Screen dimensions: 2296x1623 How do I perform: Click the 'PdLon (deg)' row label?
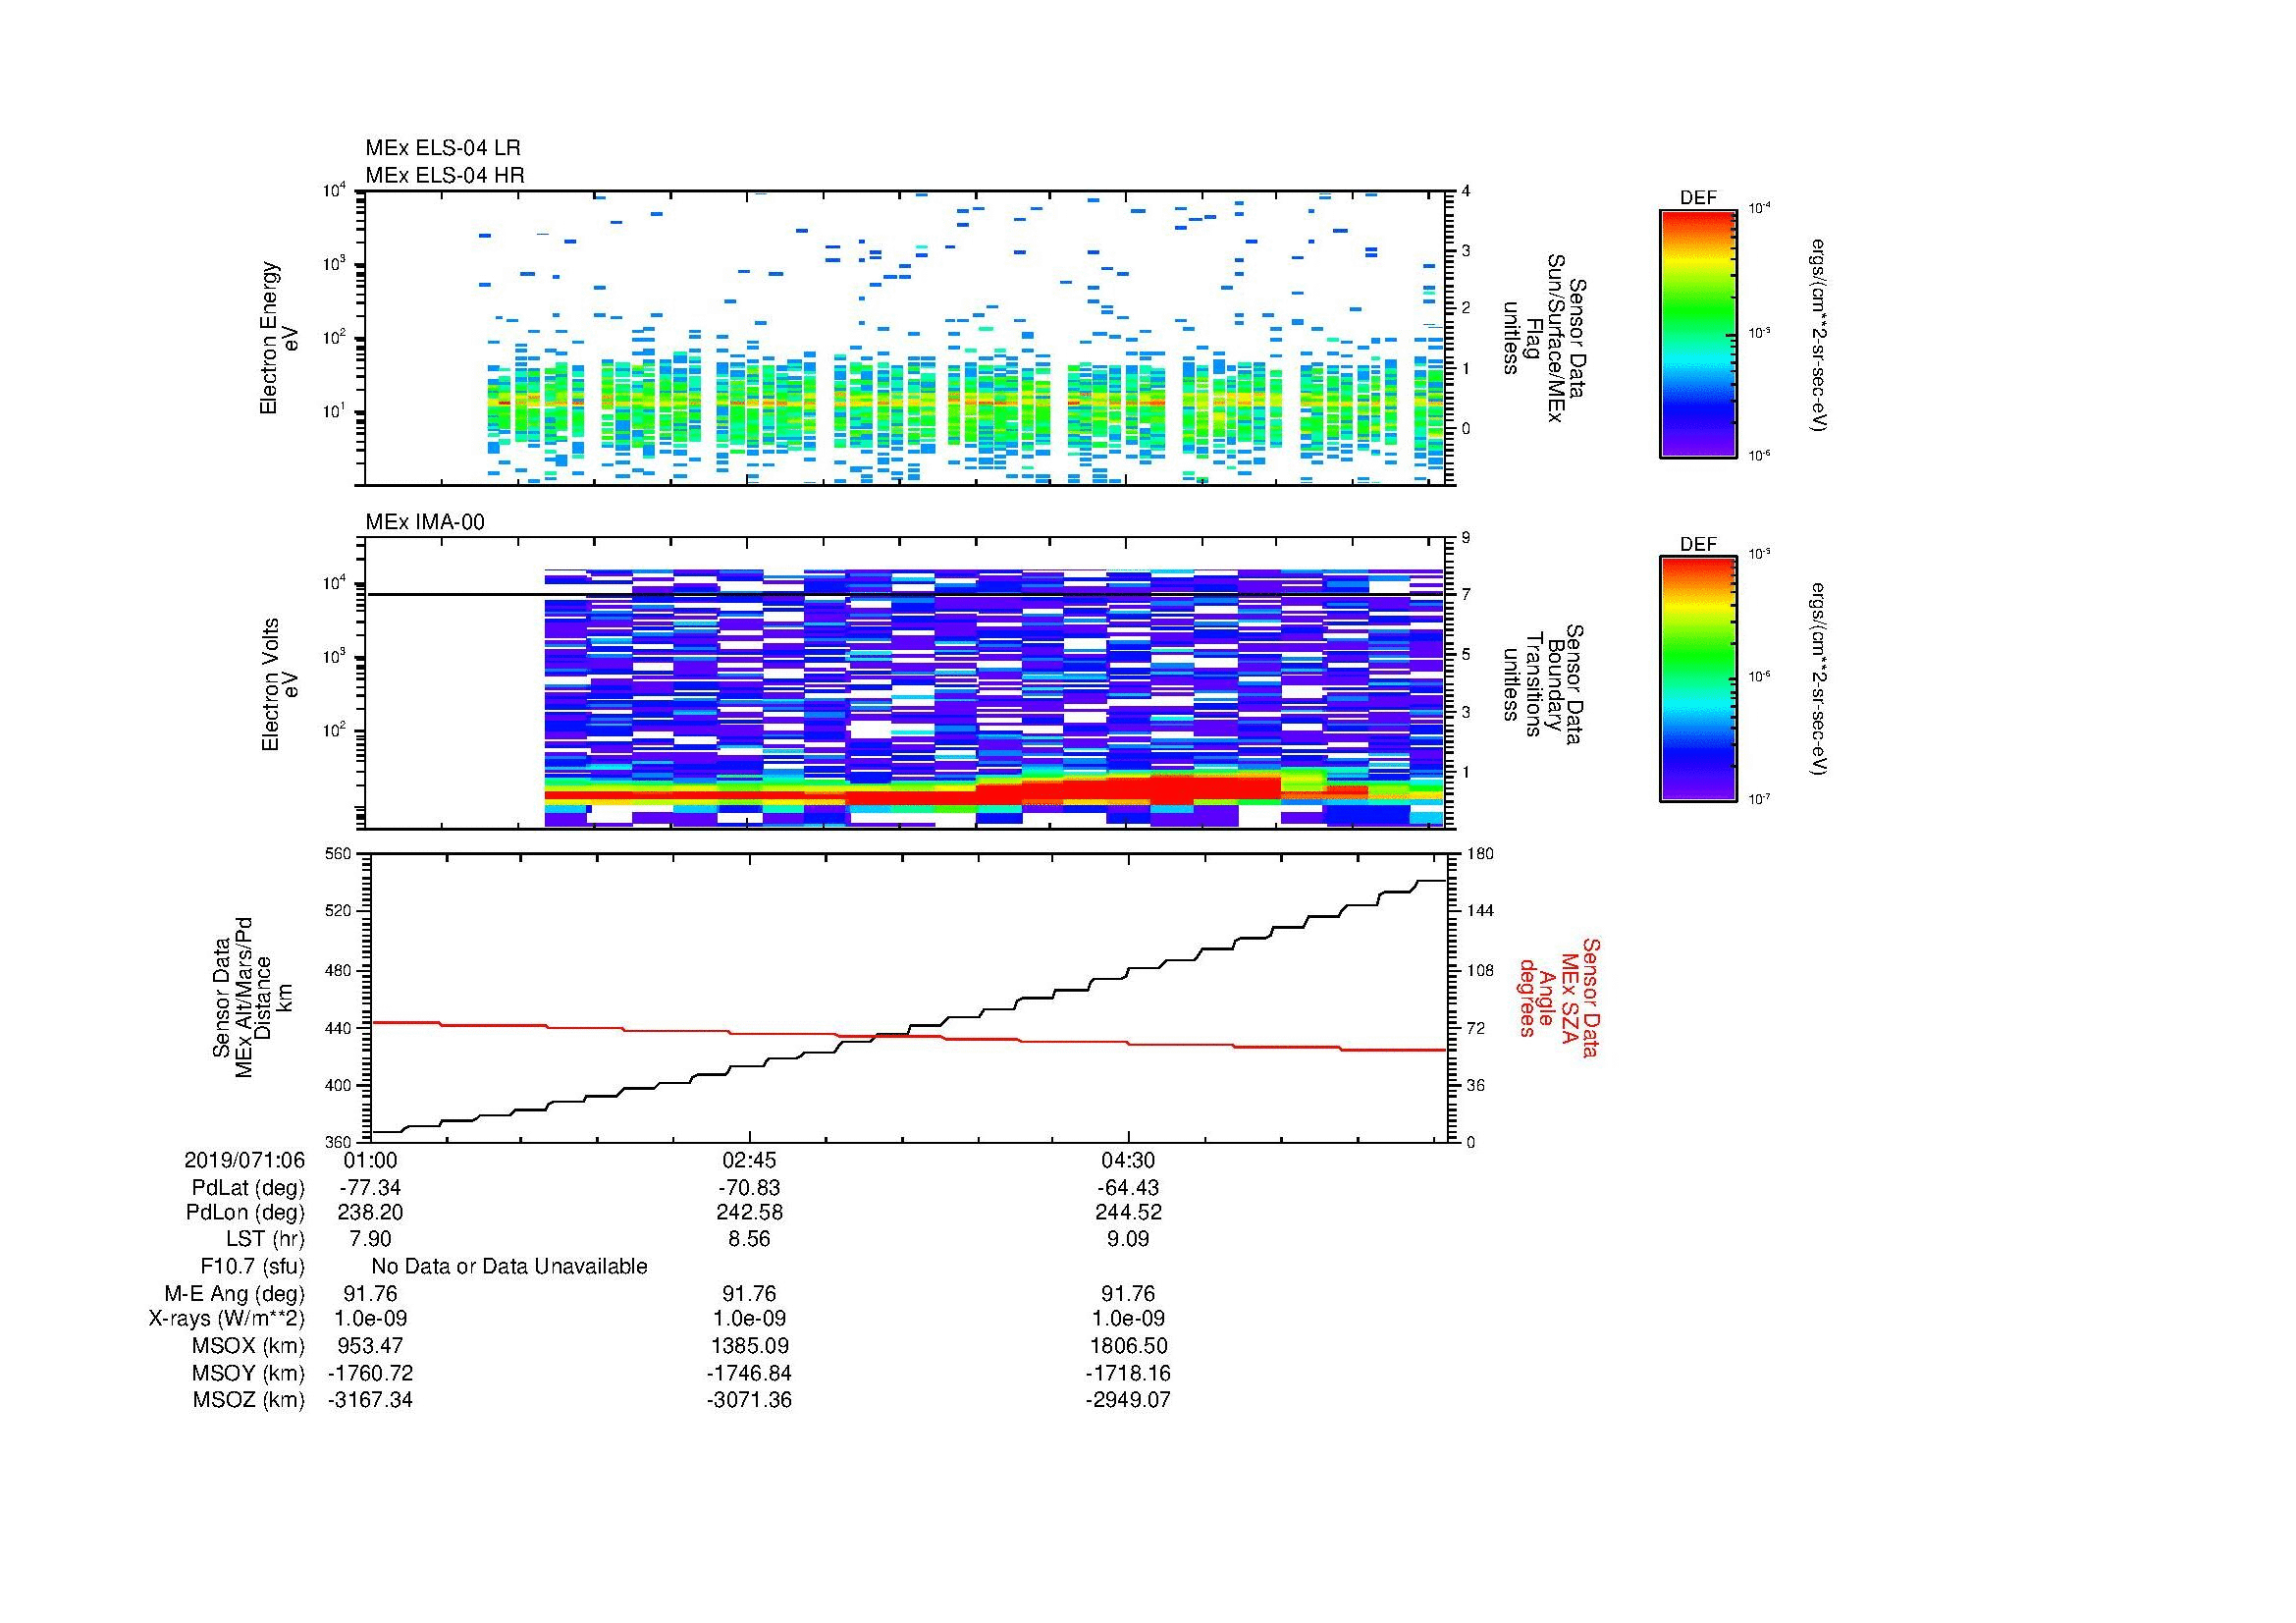245,1213
